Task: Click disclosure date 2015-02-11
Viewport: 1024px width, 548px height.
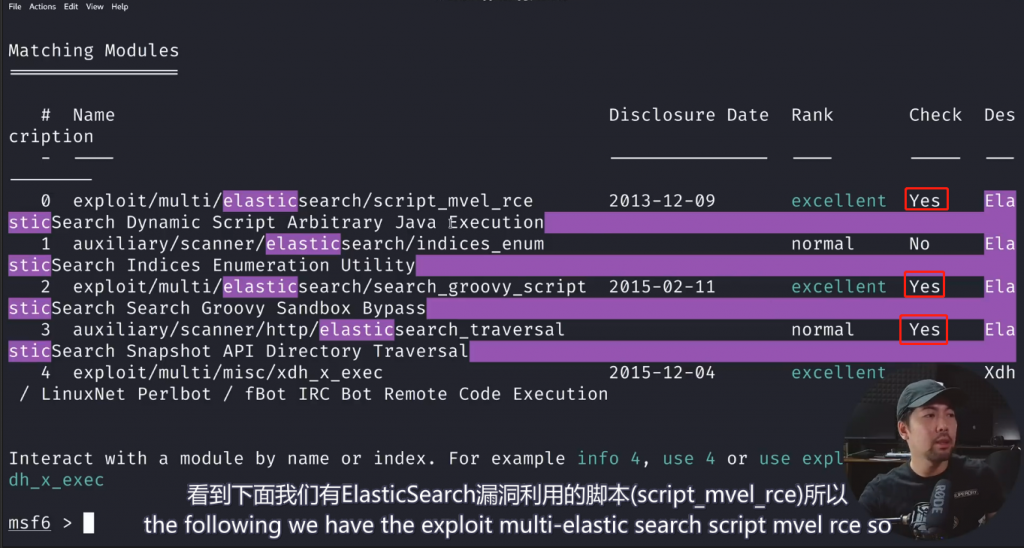Action: click(x=662, y=287)
